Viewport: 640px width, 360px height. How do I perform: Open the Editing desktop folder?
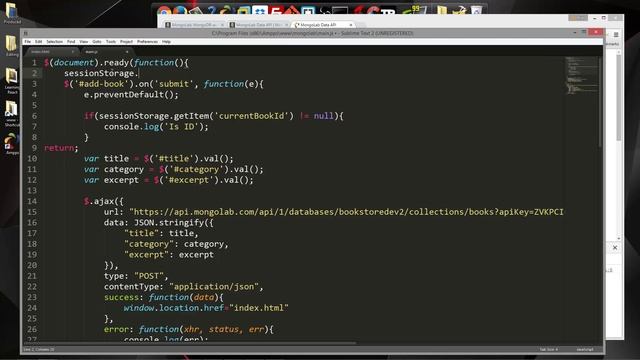(x=11, y=45)
